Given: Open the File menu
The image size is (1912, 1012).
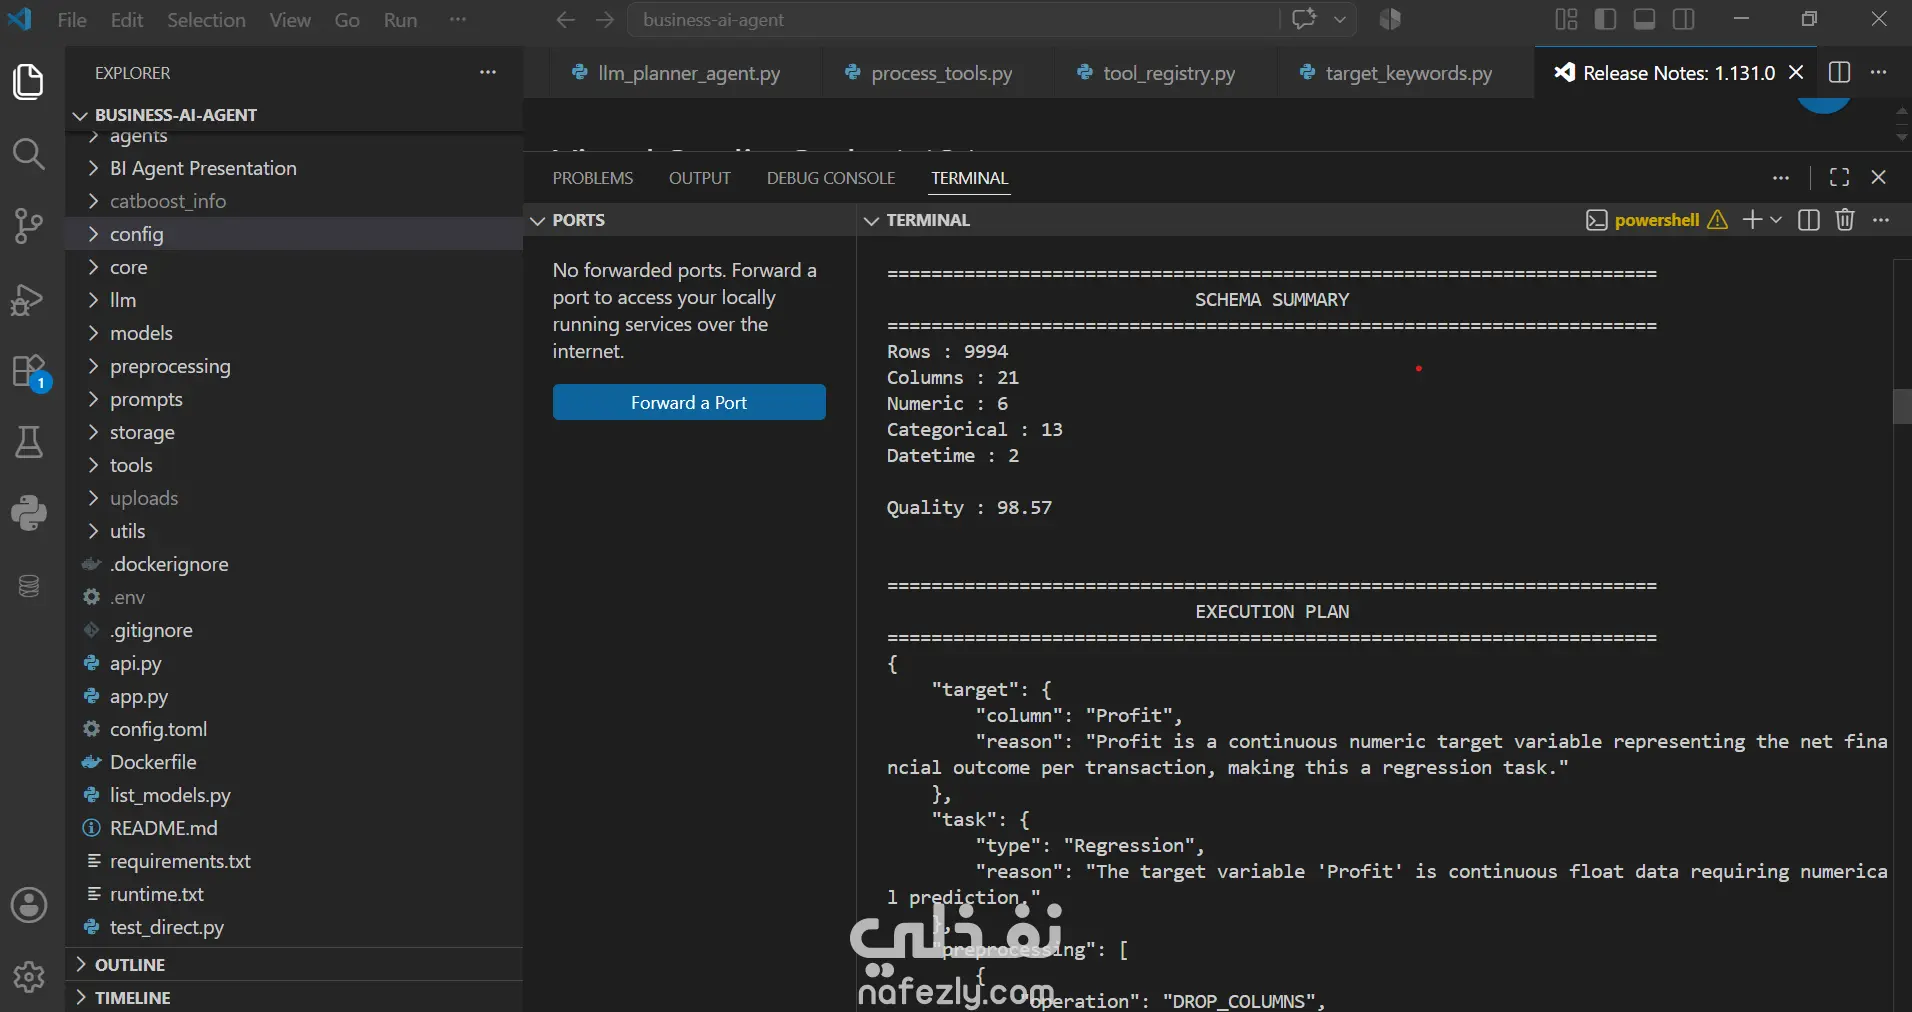Looking at the screenshot, I should 72,20.
